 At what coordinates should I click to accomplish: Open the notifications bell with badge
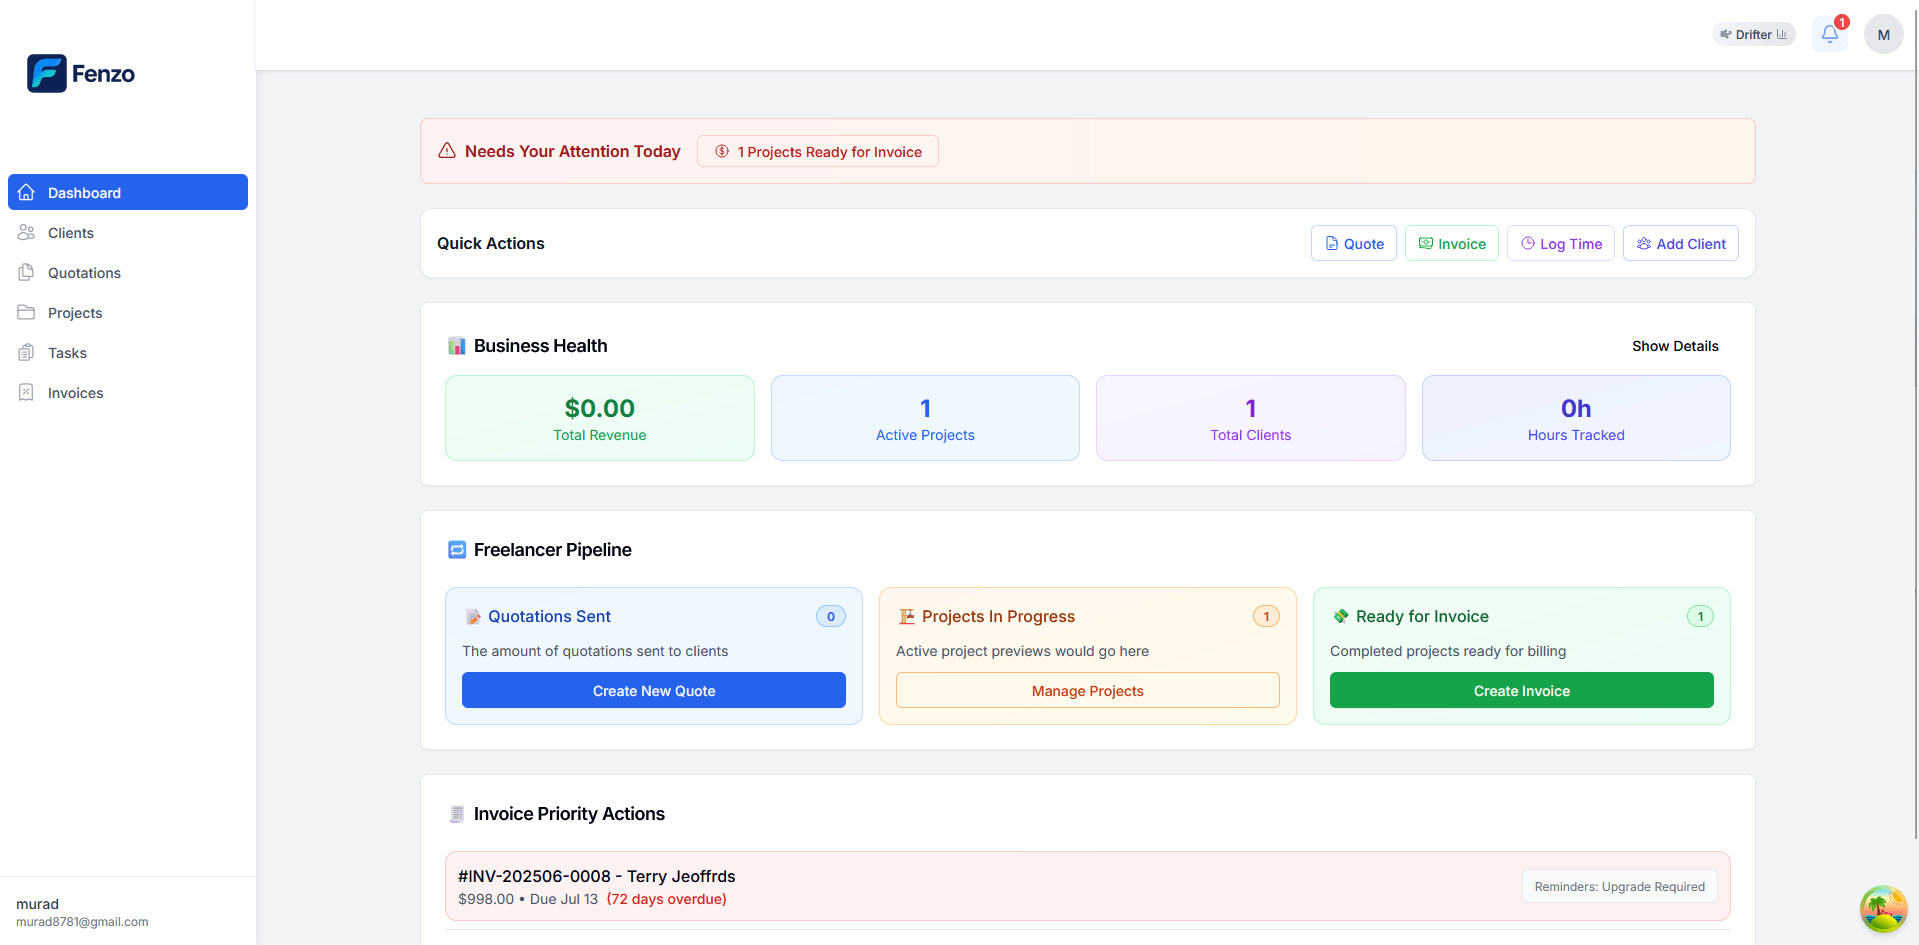click(1829, 33)
